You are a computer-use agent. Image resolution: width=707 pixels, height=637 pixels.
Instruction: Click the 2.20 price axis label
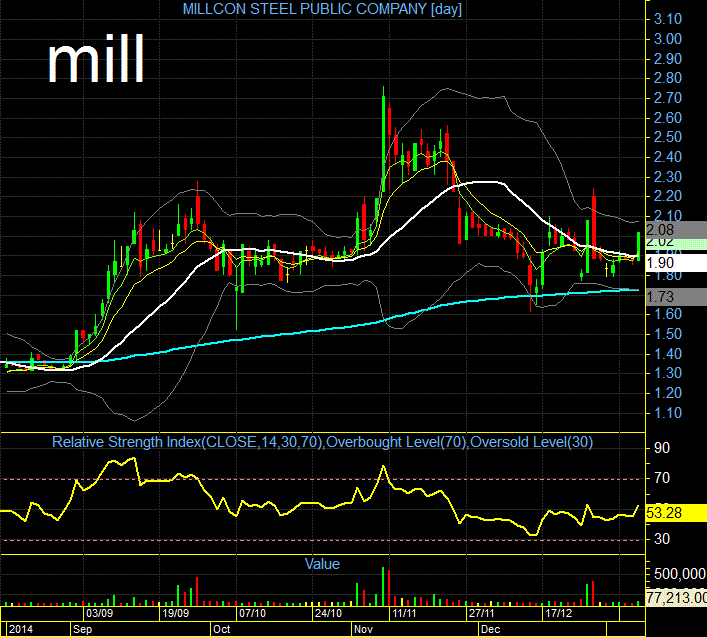(x=668, y=196)
